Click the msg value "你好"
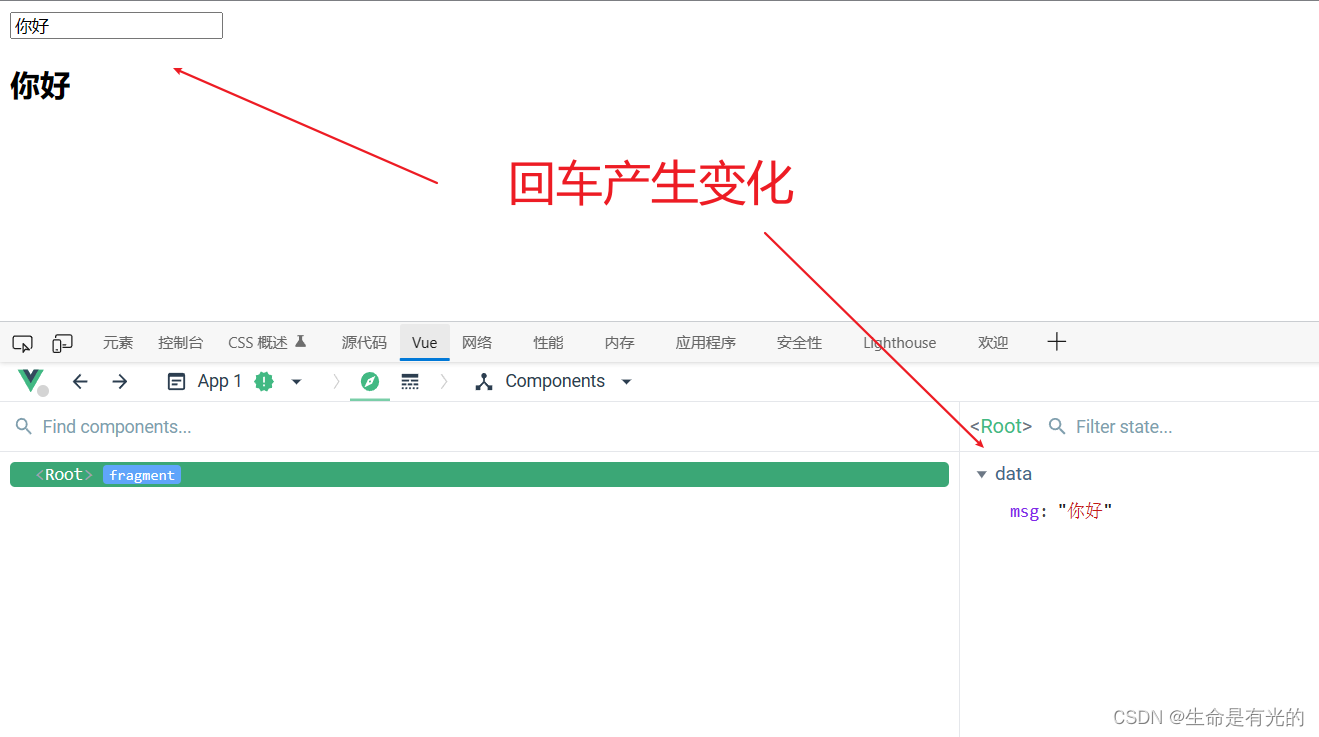1319x737 pixels. click(x=1085, y=511)
